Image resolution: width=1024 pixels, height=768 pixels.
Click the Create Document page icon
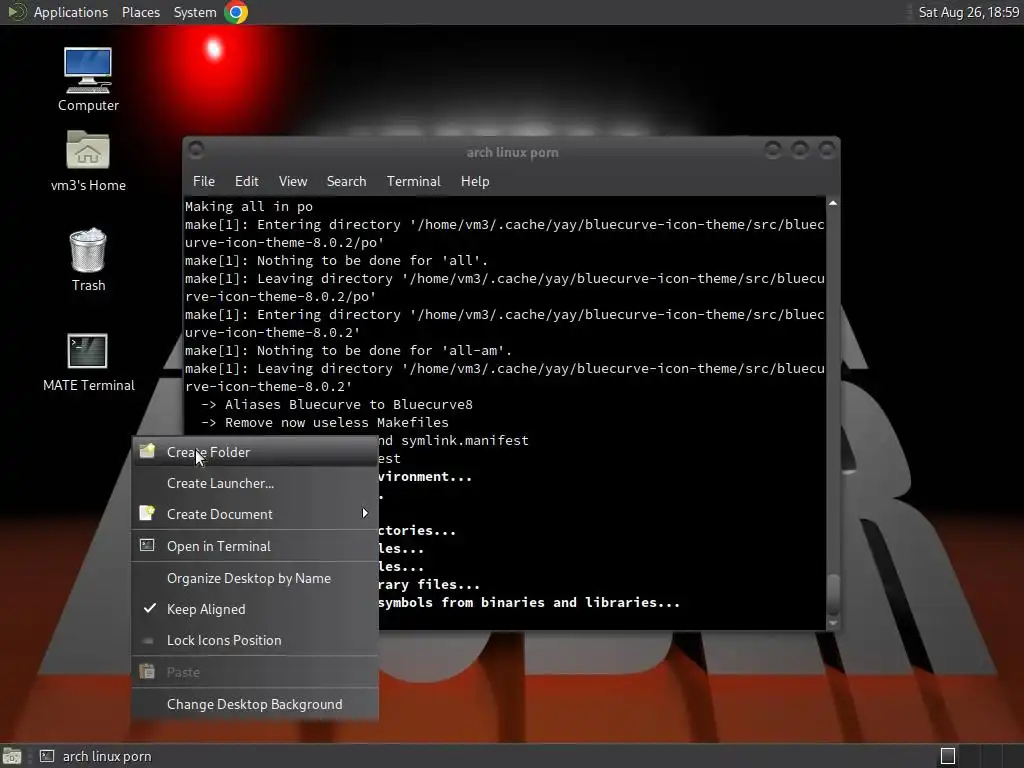pos(148,513)
